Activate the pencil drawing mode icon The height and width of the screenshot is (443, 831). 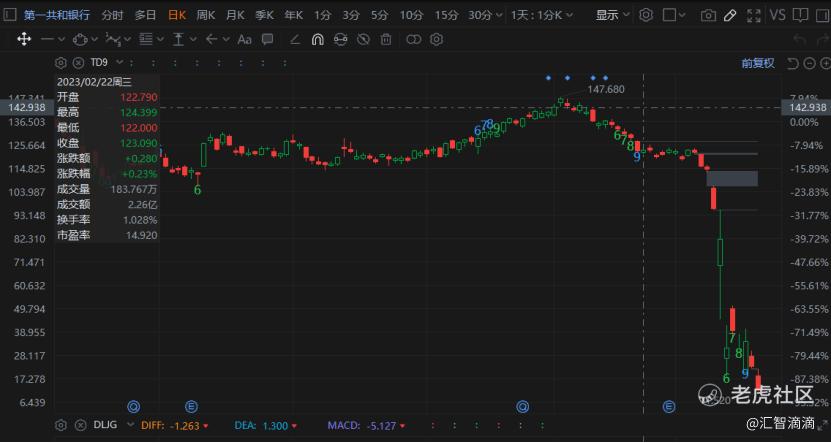tap(730, 15)
